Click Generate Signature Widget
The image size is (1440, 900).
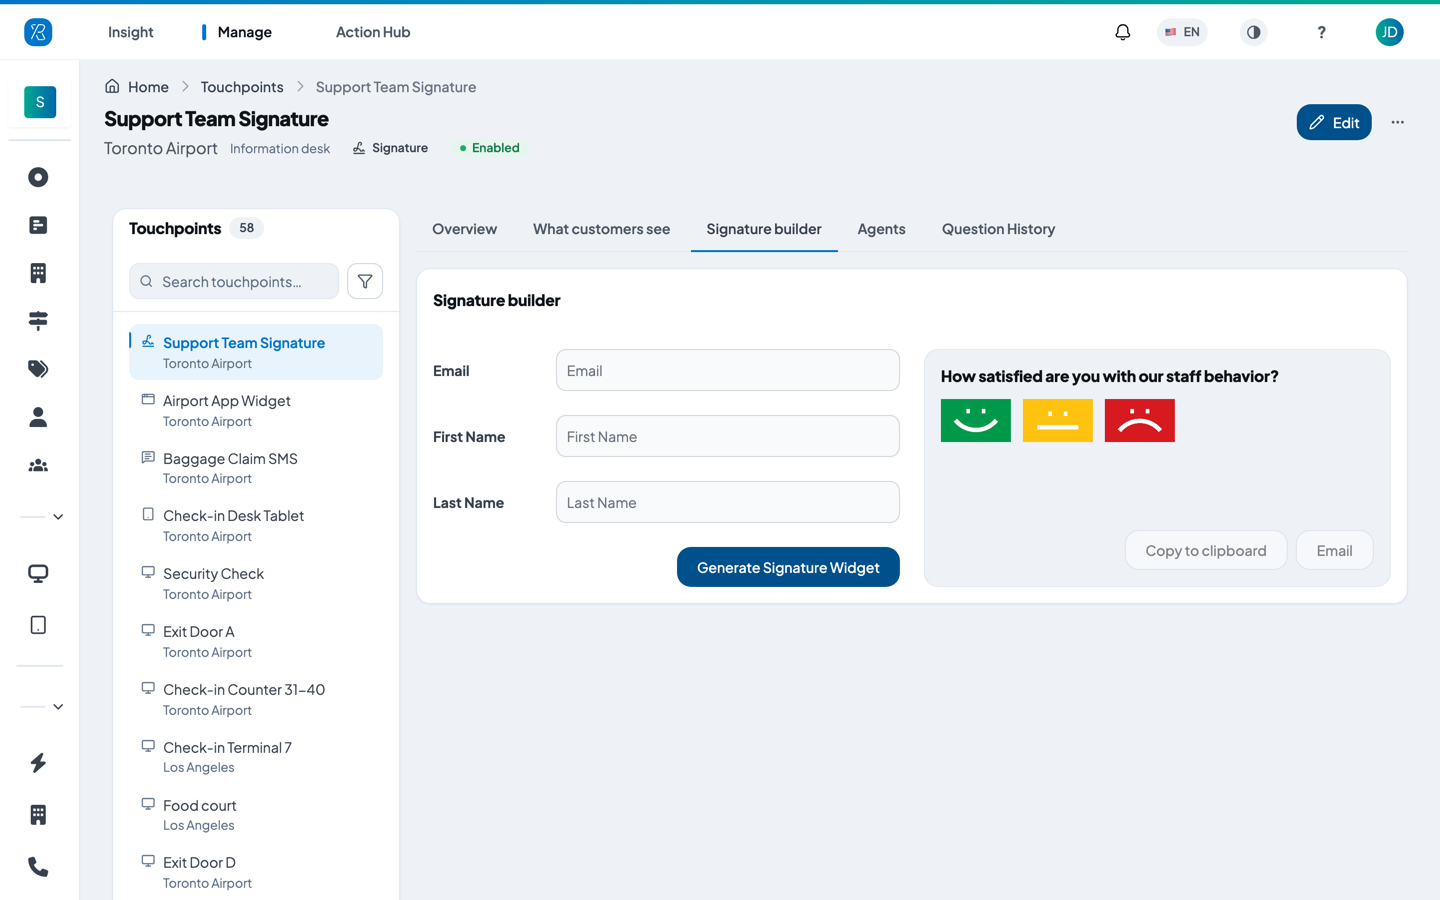[788, 567]
